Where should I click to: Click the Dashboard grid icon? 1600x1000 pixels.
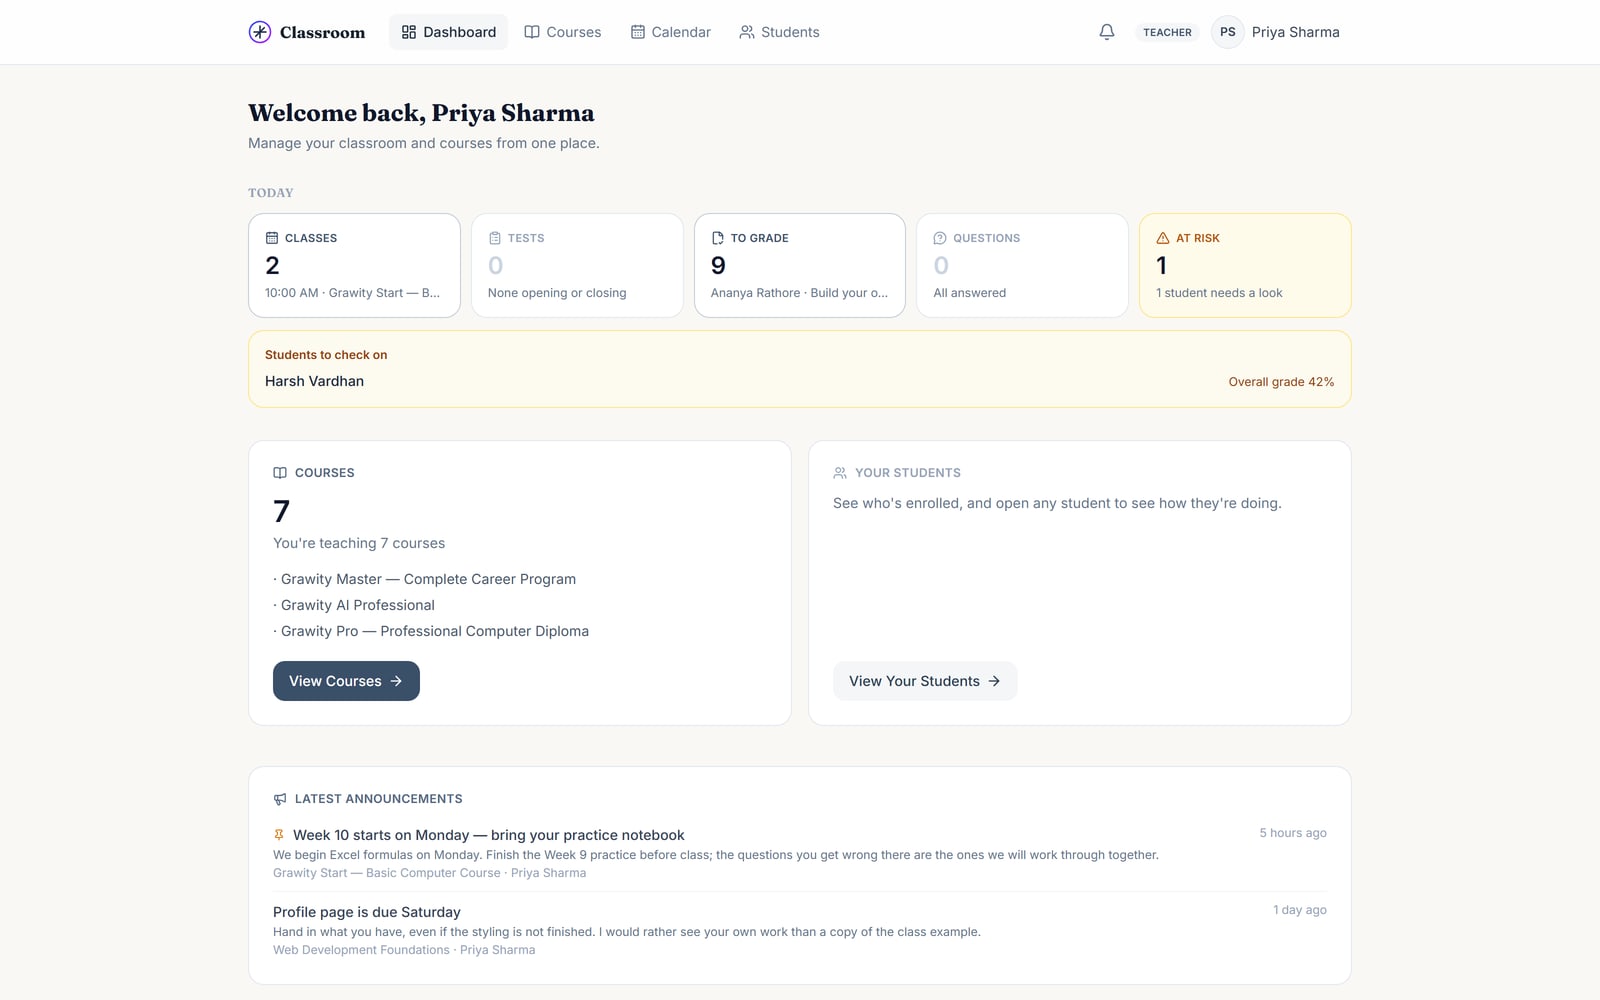[409, 32]
